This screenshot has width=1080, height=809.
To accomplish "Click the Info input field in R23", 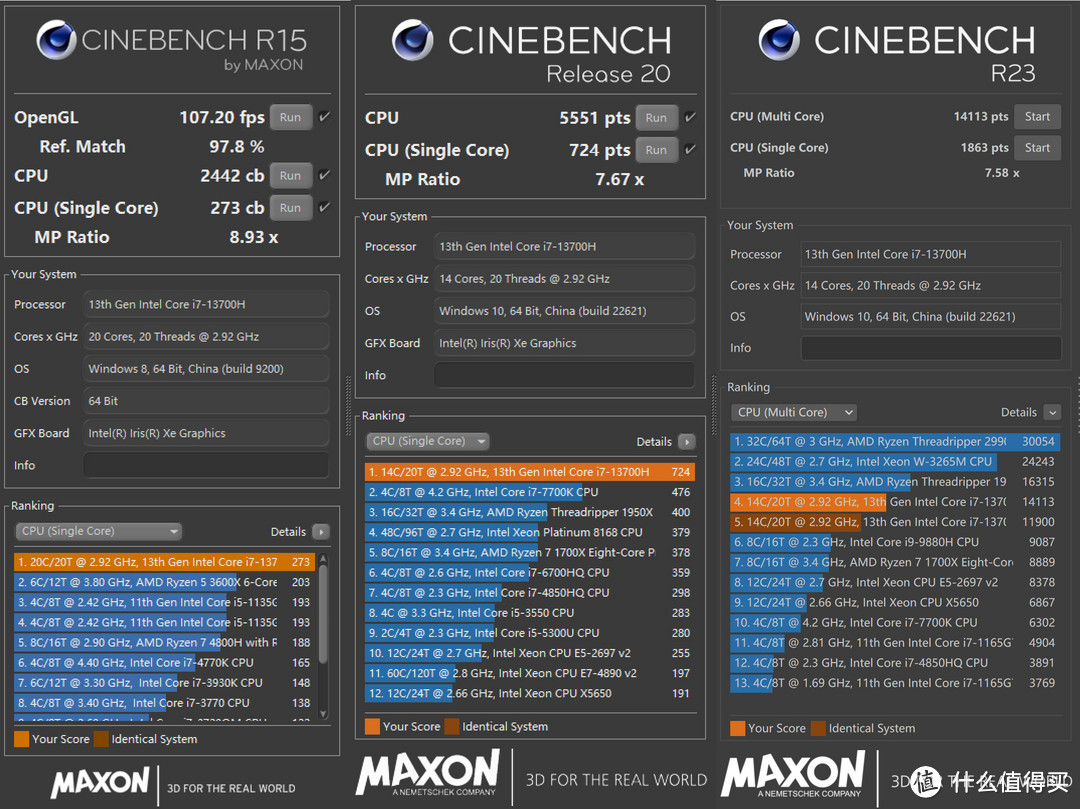I will tap(930, 348).
